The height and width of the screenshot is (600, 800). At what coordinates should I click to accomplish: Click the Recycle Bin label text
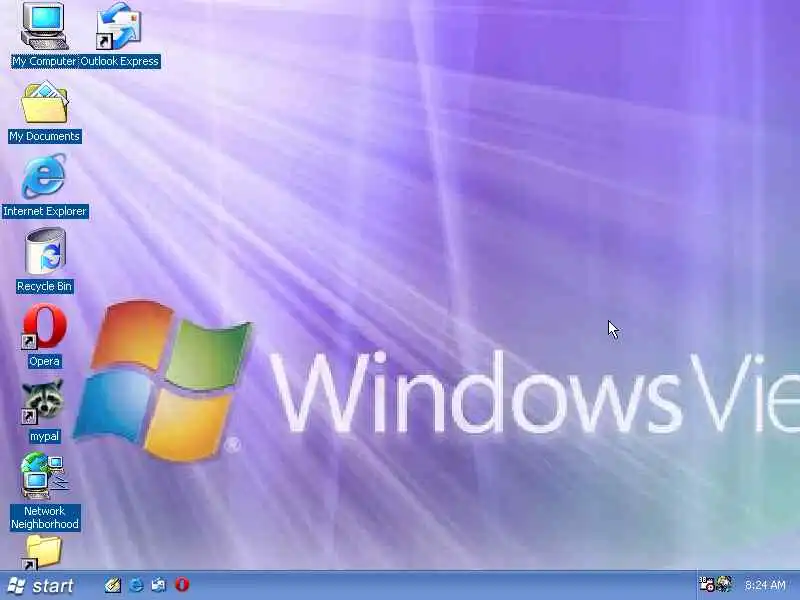[44, 286]
